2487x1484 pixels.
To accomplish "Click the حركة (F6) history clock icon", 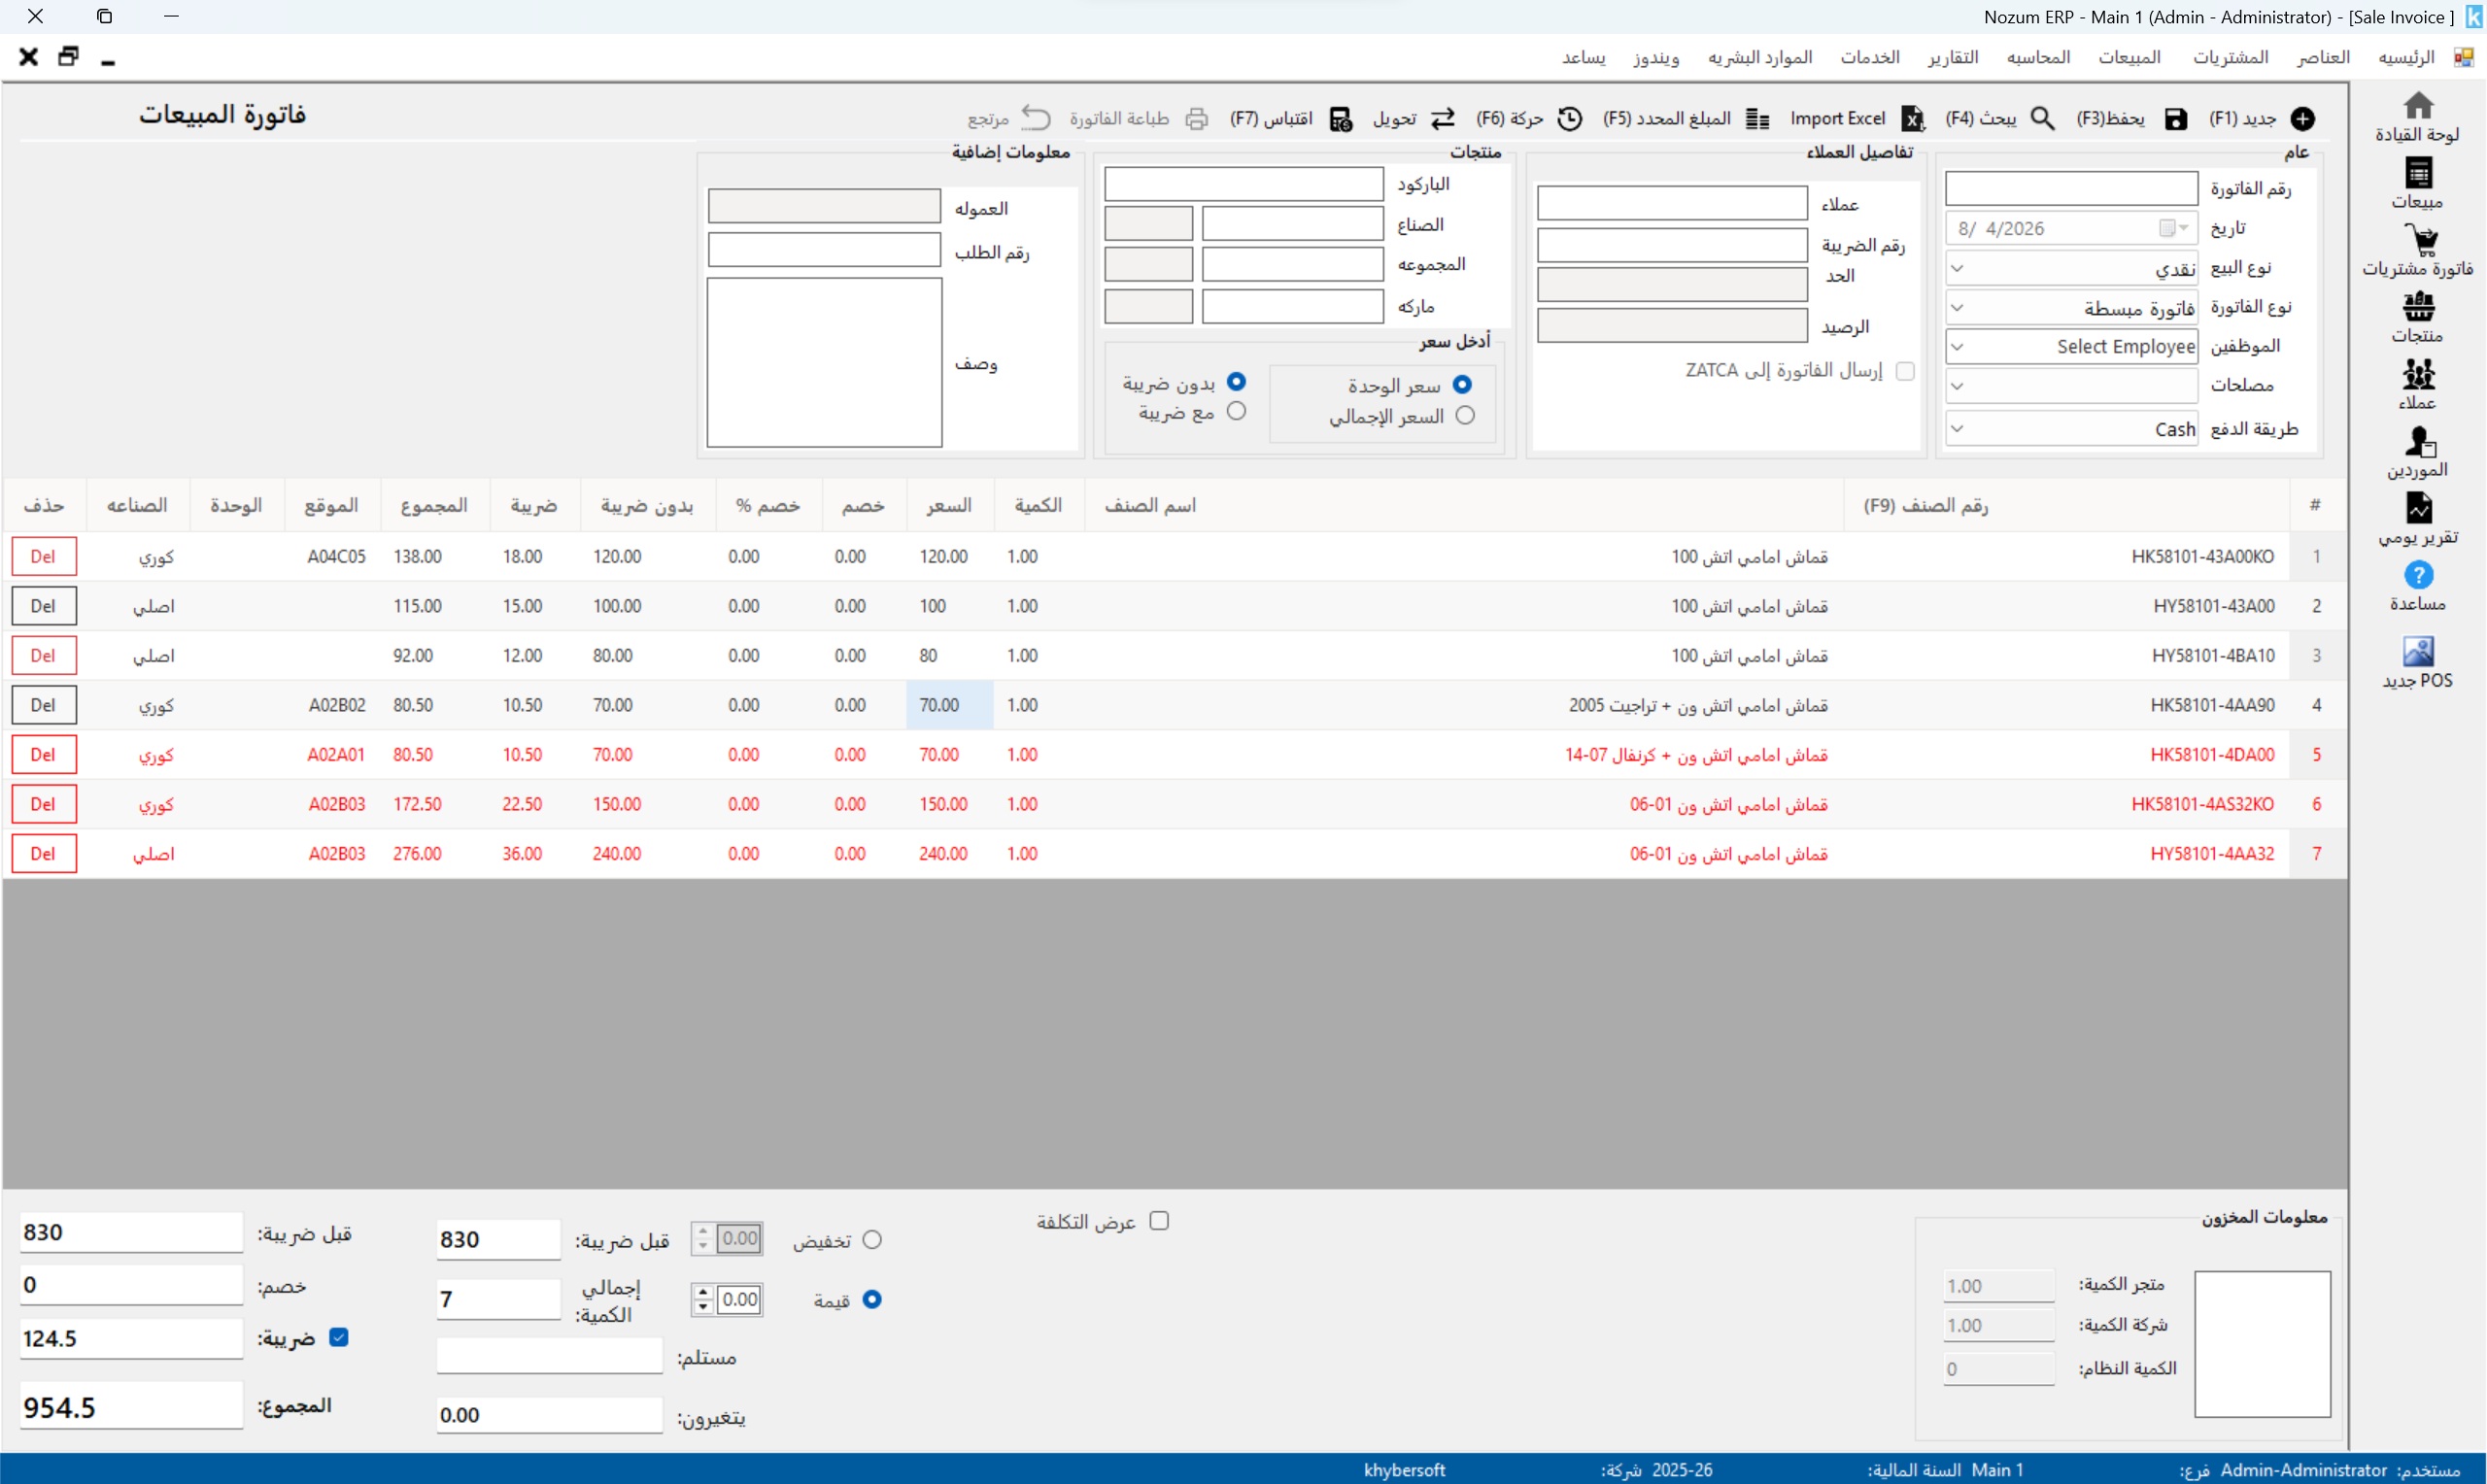I will (x=1570, y=119).
